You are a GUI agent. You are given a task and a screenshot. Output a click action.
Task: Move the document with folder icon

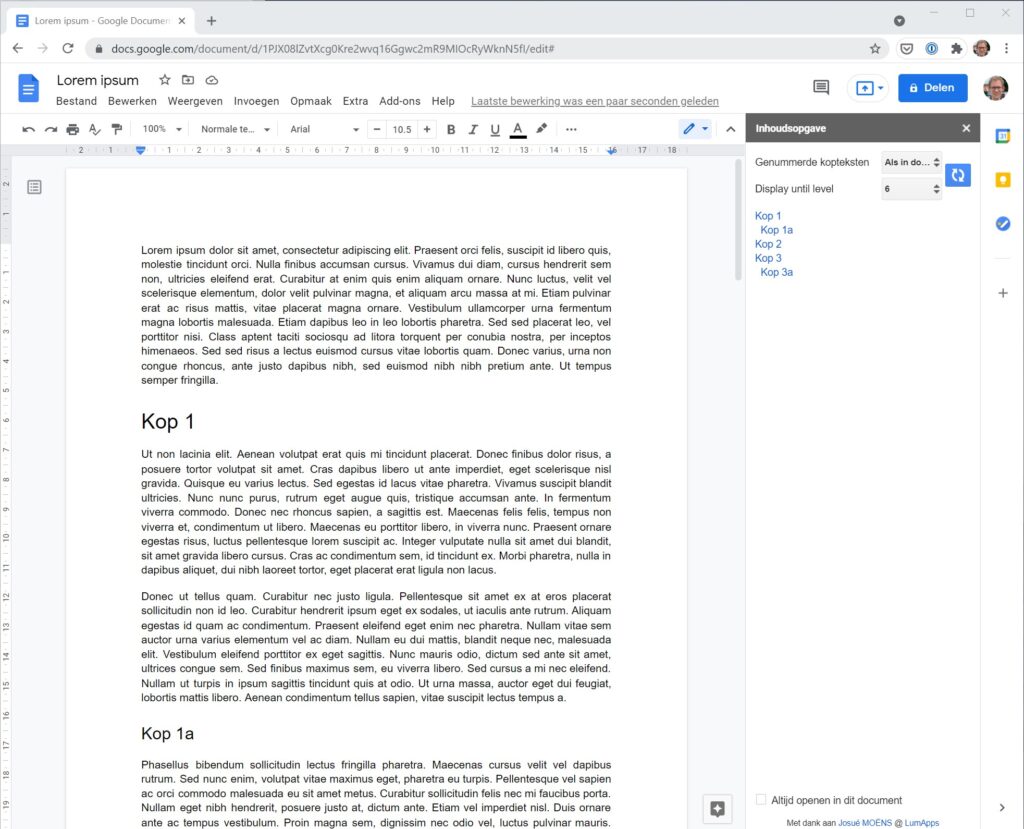tap(188, 80)
